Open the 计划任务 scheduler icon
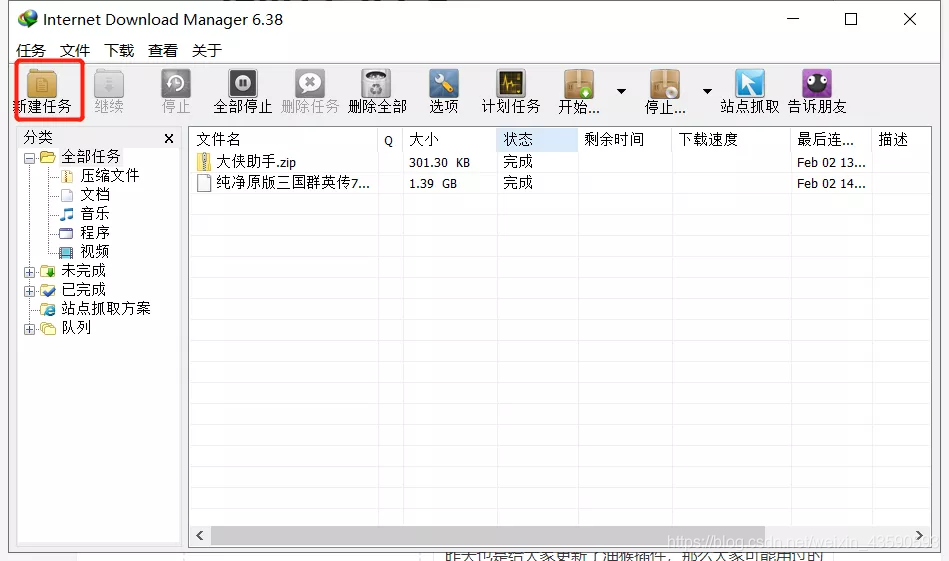The height and width of the screenshot is (561, 949). click(511, 84)
